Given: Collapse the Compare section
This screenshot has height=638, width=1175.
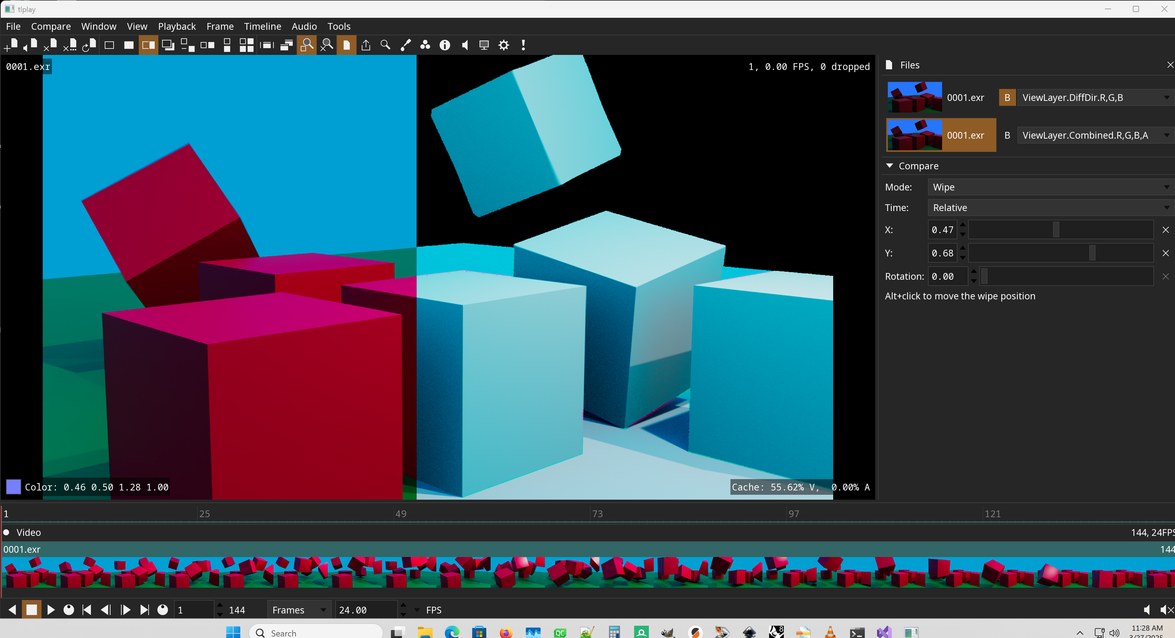Looking at the screenshot, I should [x=889, y=166].
